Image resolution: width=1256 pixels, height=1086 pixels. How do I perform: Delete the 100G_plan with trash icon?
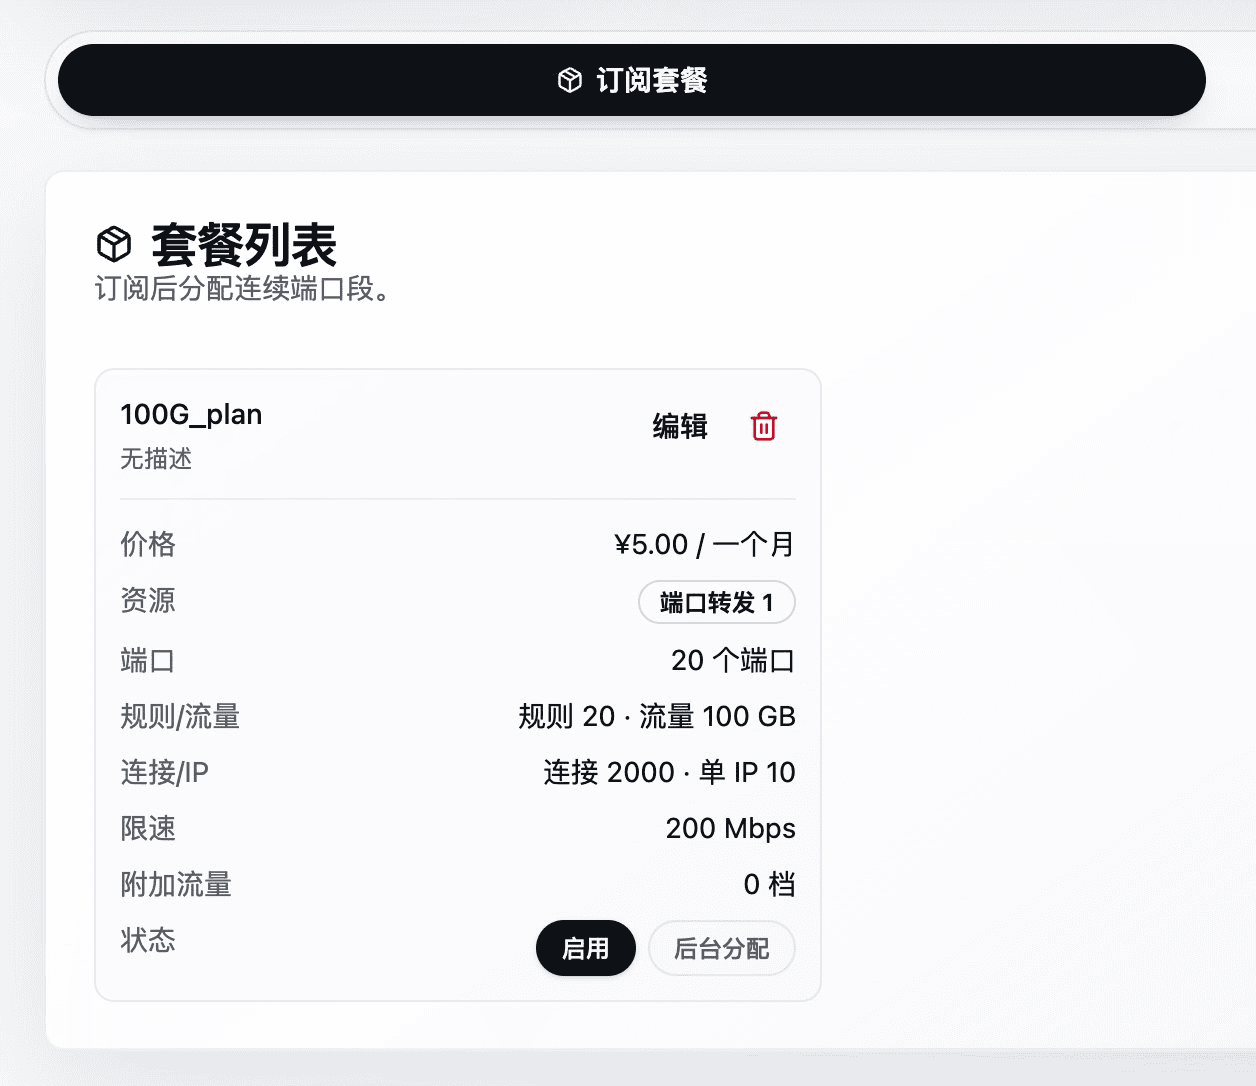(764, 426)
